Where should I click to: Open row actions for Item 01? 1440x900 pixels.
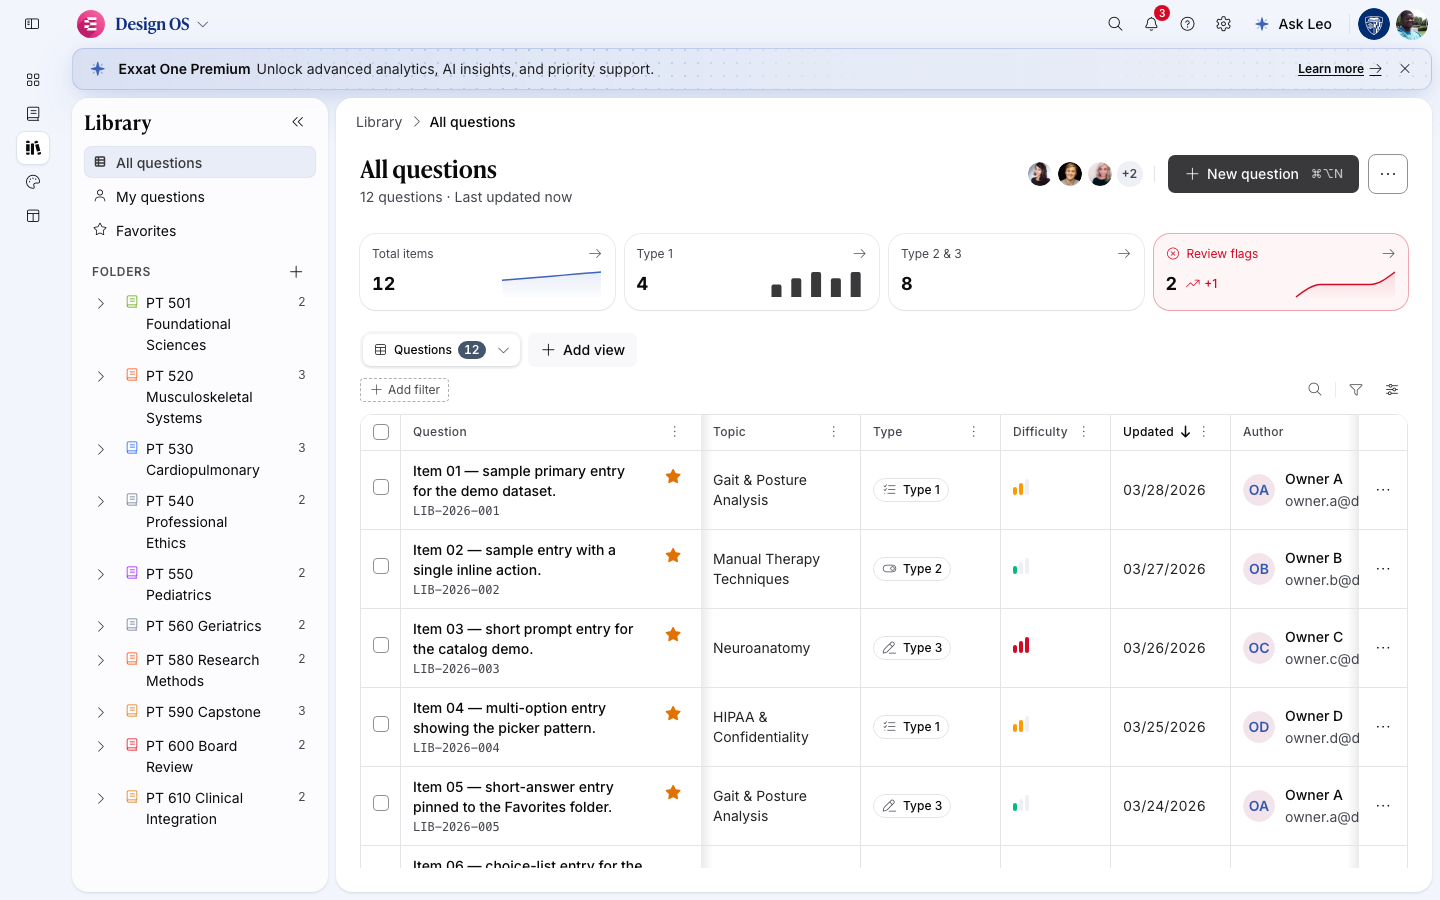pos(1383,490)
